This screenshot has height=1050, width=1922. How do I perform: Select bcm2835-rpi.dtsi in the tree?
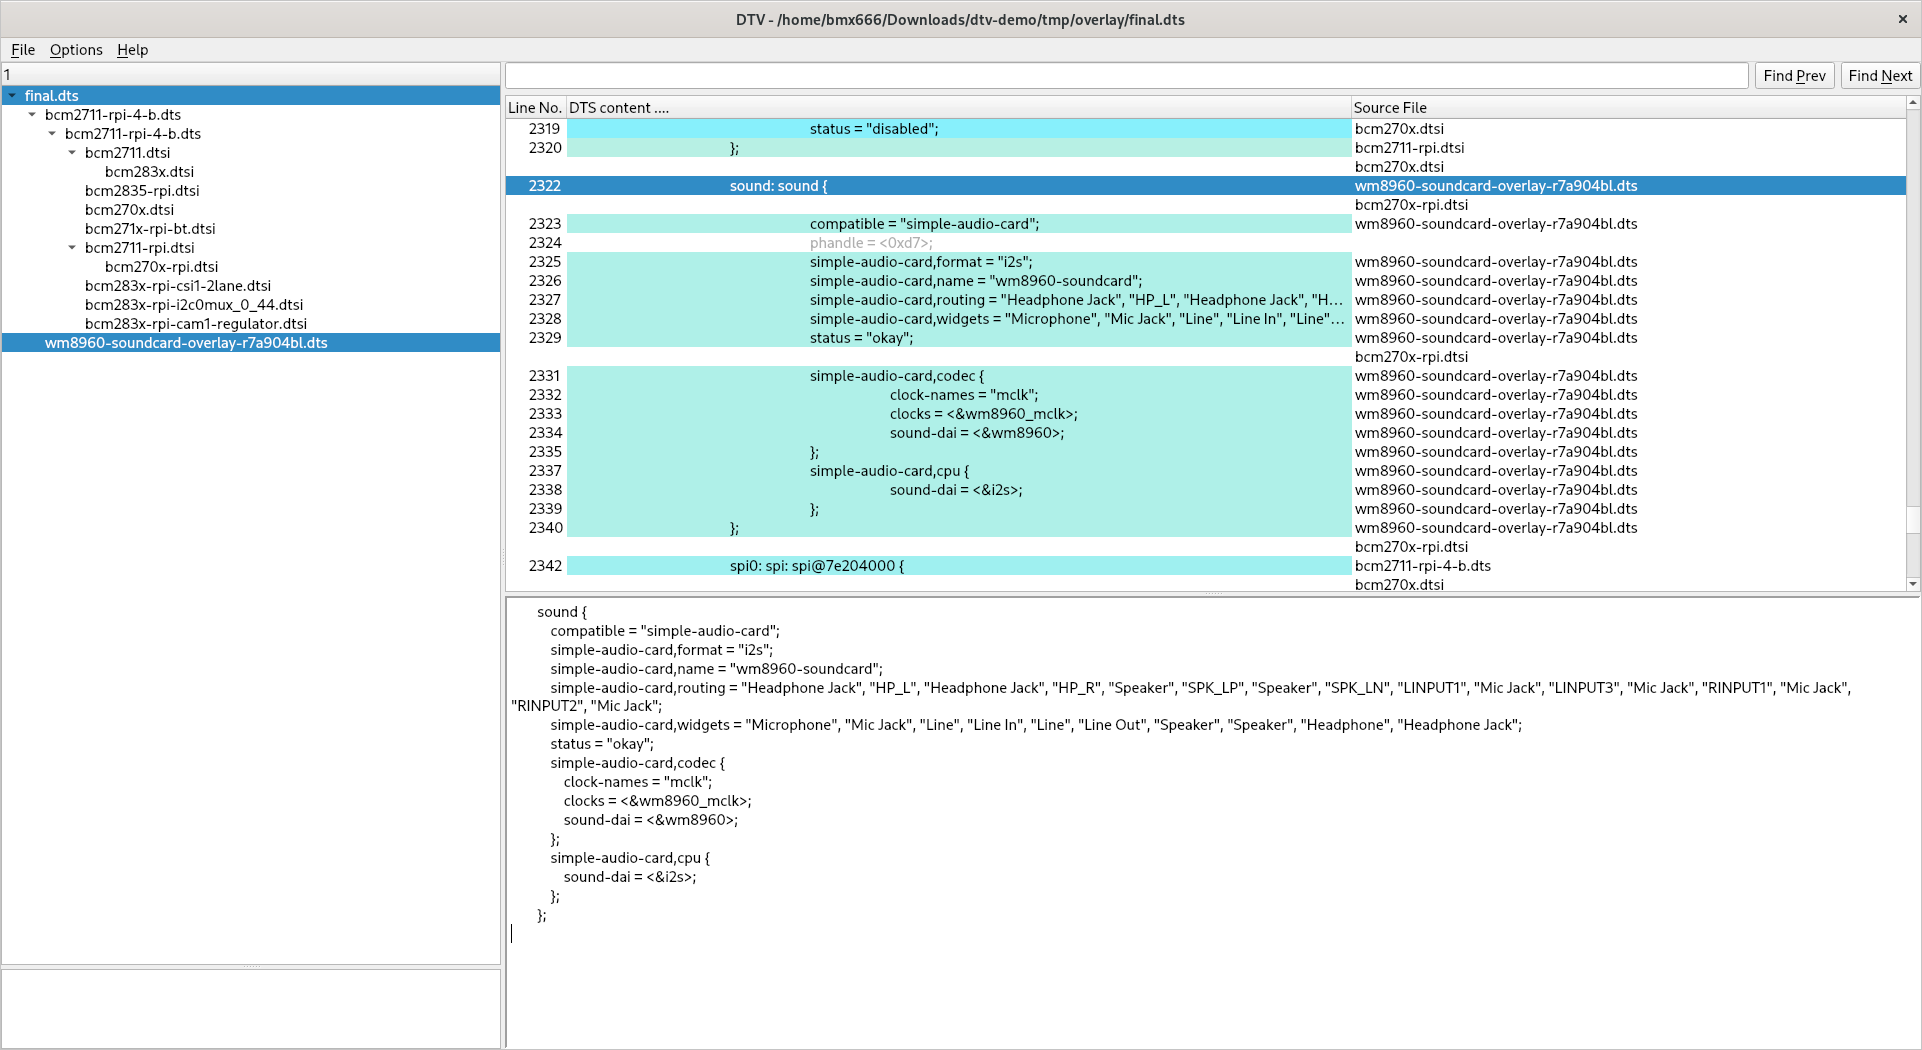(x=142, y=191)
